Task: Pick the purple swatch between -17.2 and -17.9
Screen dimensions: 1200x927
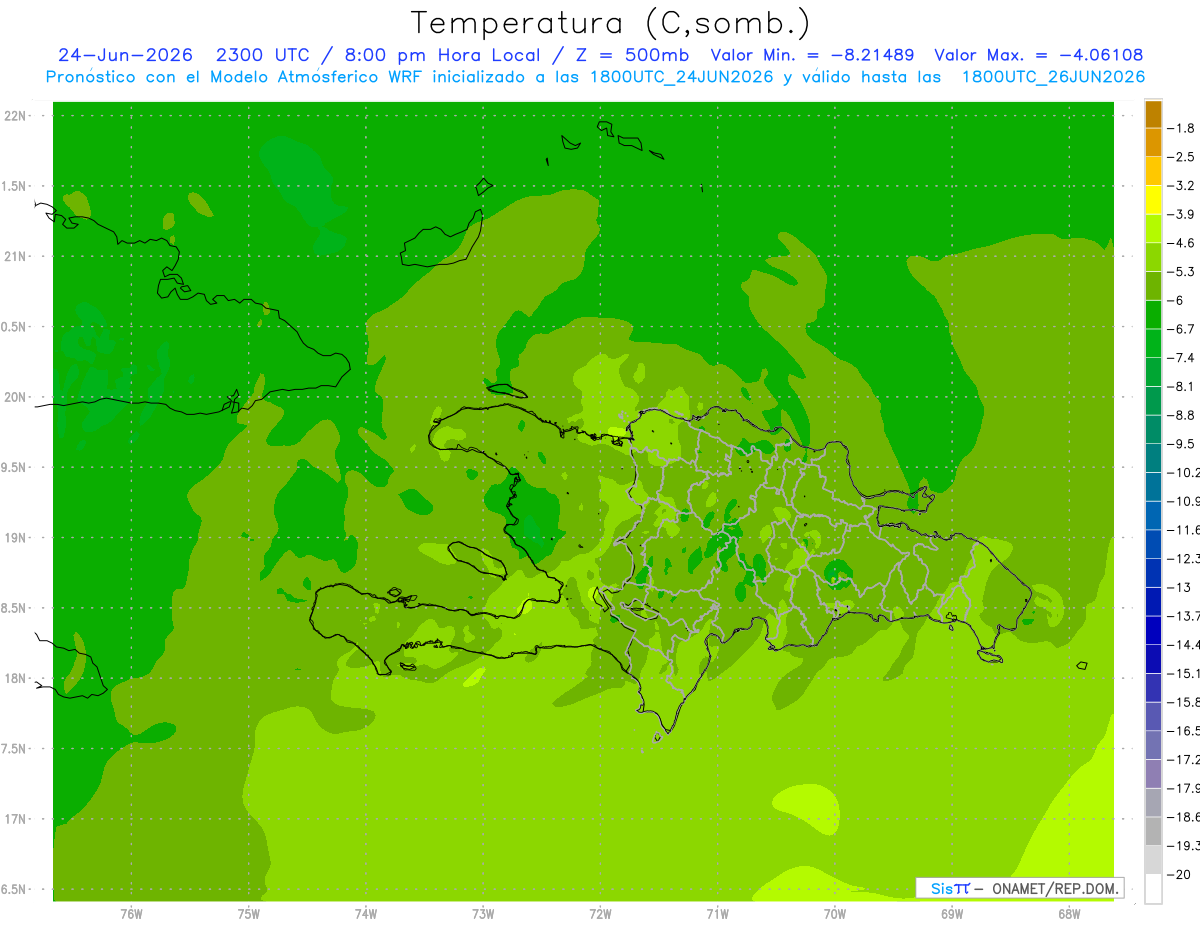Action: coord(1153,774)
